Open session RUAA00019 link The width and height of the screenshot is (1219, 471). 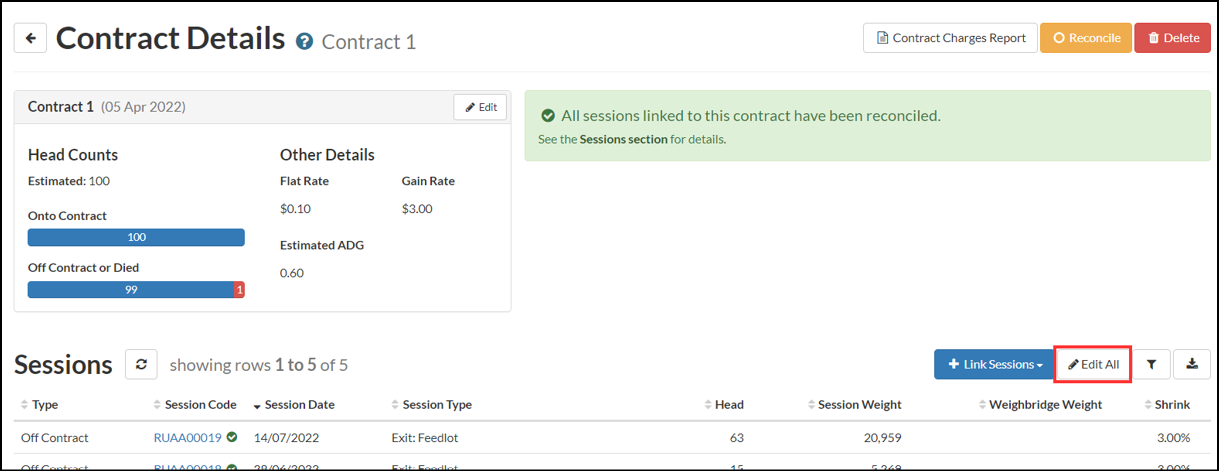(188, 437)
